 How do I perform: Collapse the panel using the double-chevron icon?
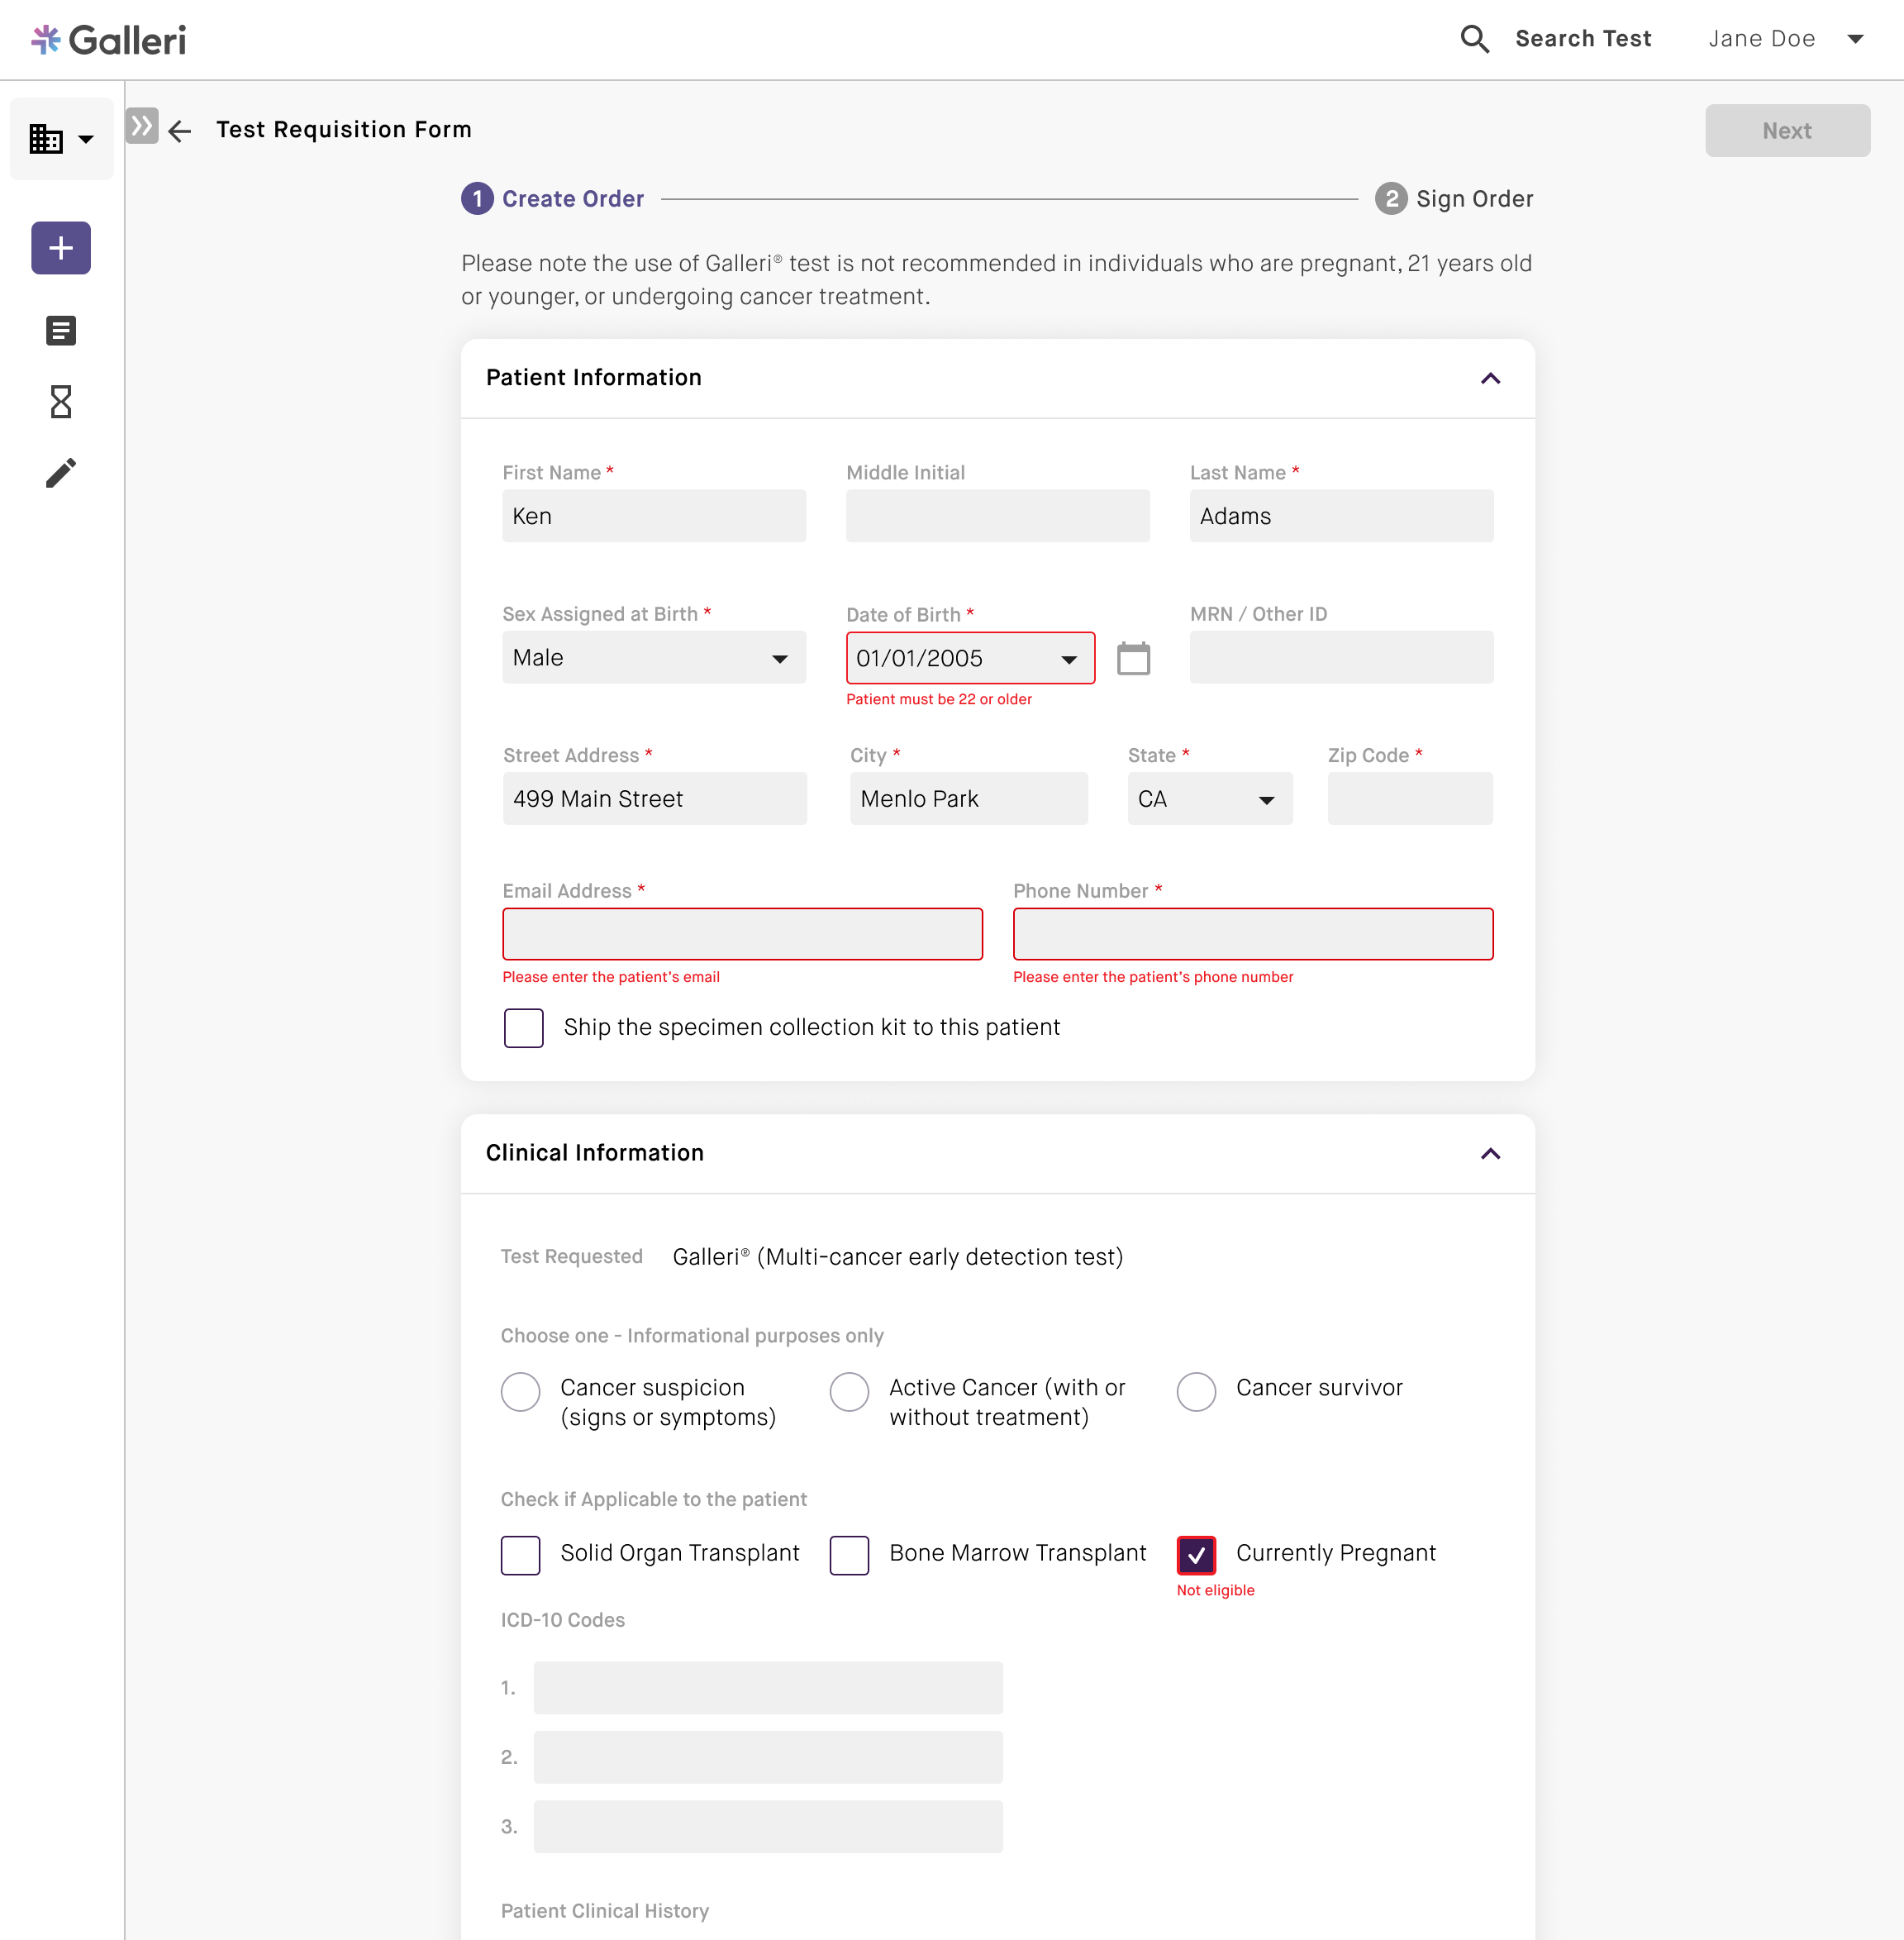point(141,126)
